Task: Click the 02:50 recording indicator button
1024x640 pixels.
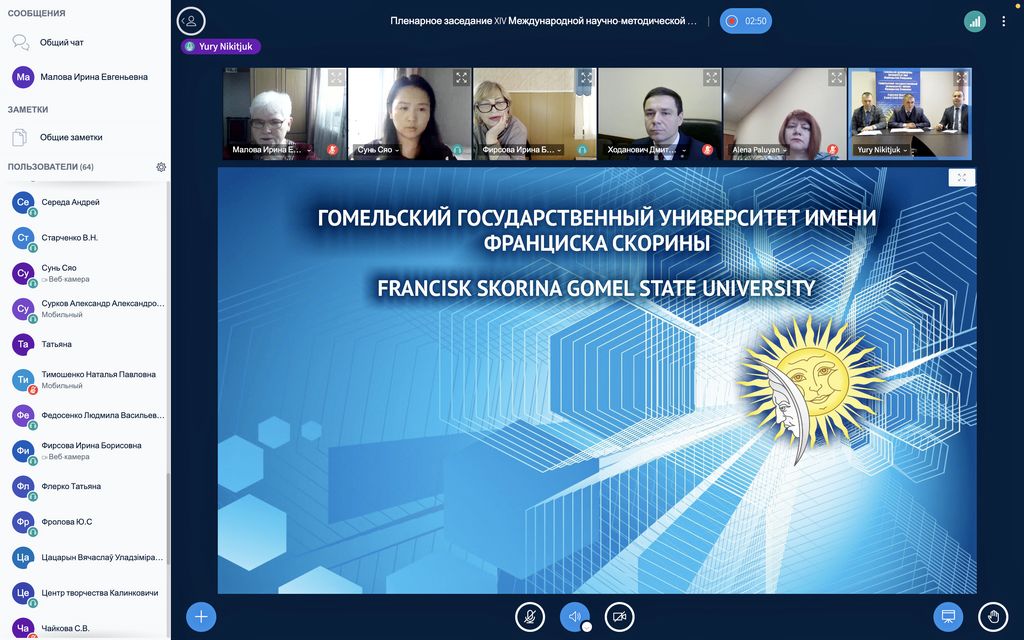Action: [x=746, y=21]
